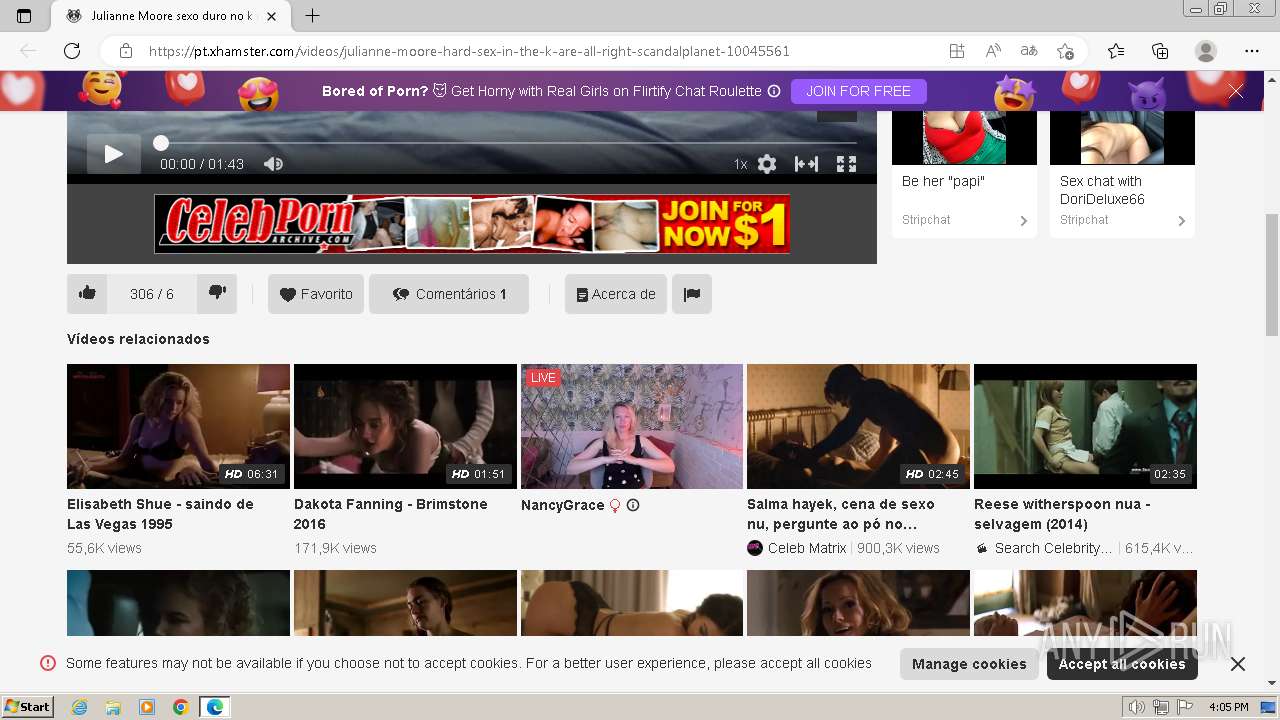Open Edge Settings and more menu
Screen dimensions: 1280x720
tap(1252, 51)
